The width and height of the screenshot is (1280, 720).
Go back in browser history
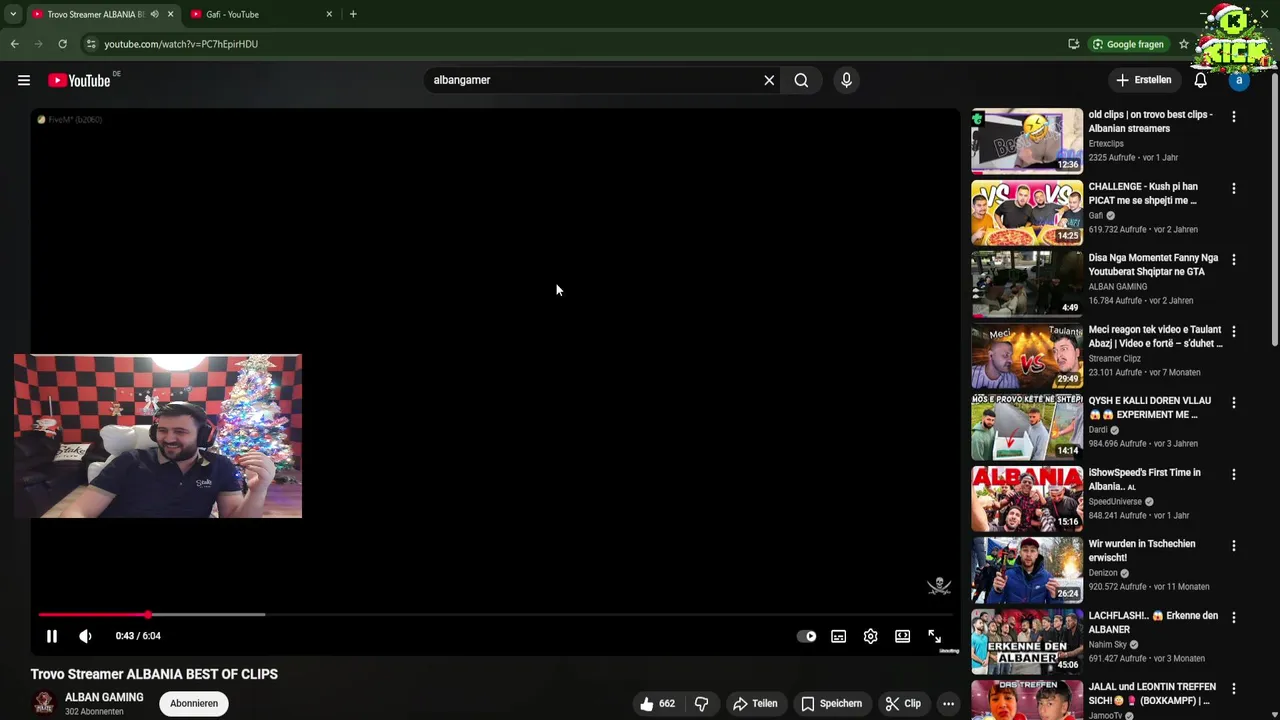[14, 44]
